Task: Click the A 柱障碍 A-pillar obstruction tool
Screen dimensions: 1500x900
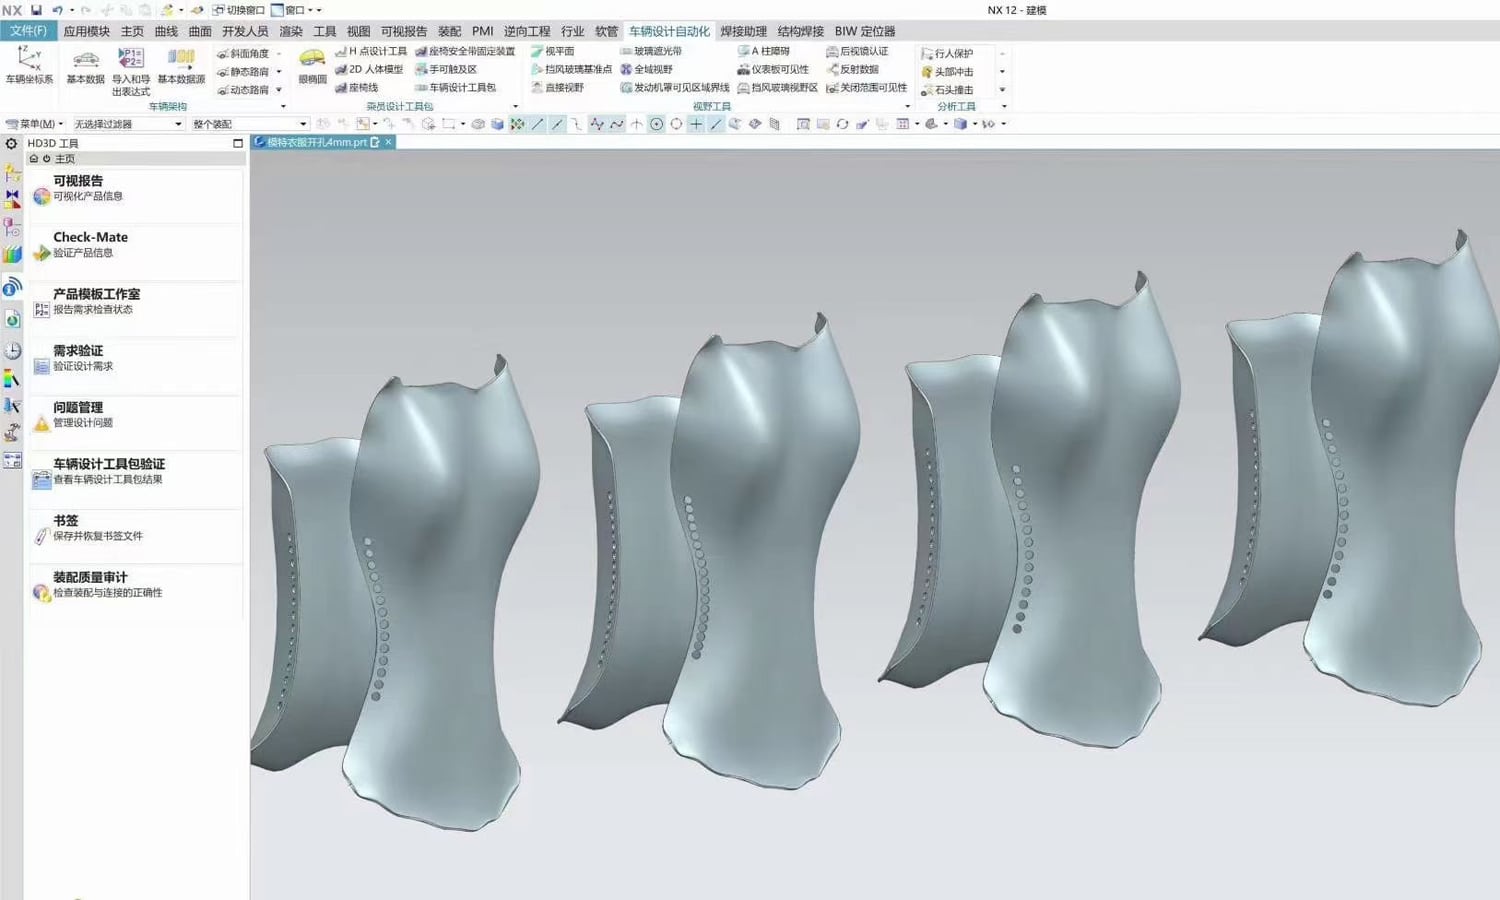Action: [x=763, y=51]
